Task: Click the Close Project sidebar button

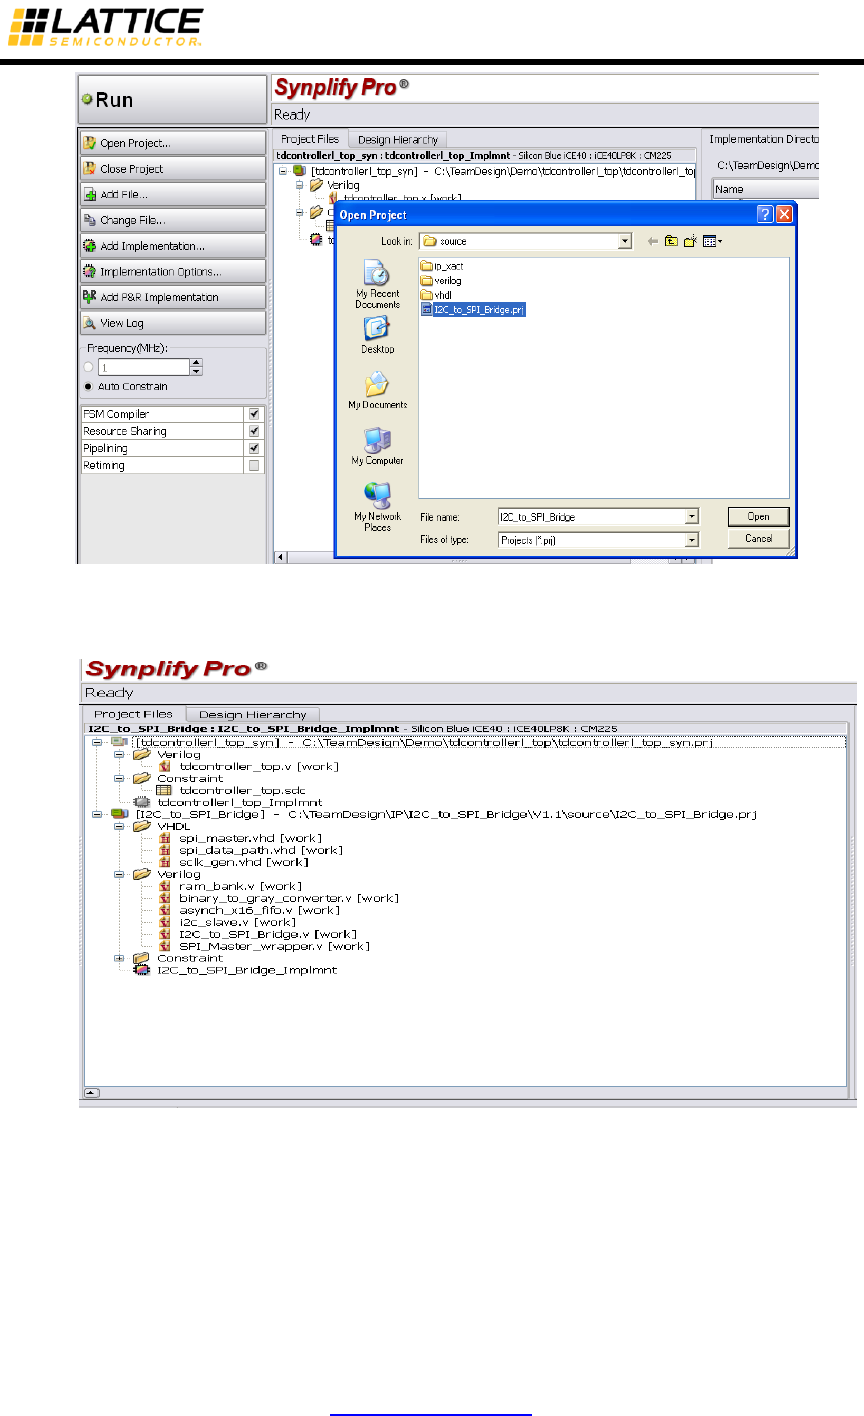Action: (x=172, y=169)
